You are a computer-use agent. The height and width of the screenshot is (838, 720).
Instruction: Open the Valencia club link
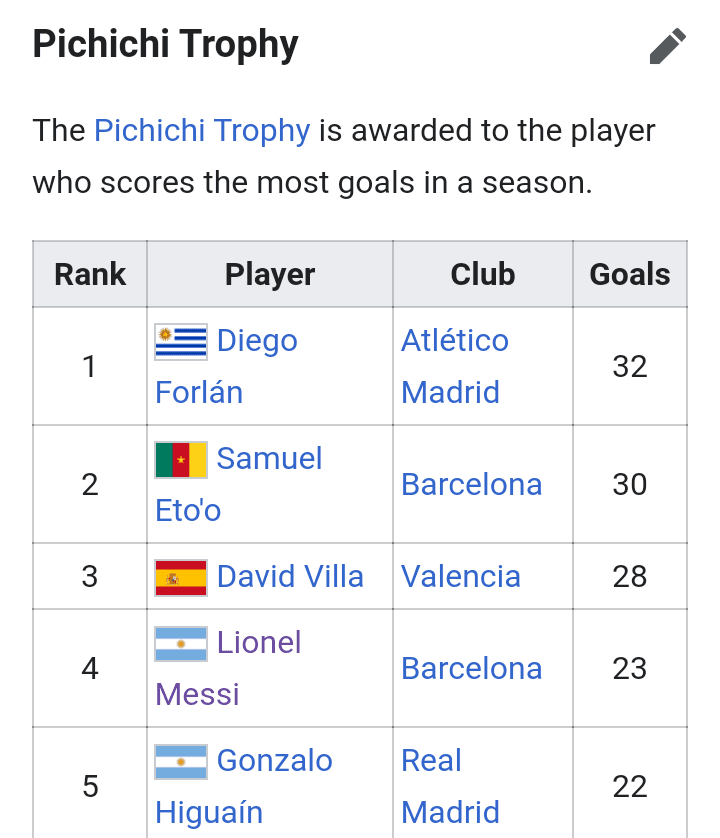[461, 577]
